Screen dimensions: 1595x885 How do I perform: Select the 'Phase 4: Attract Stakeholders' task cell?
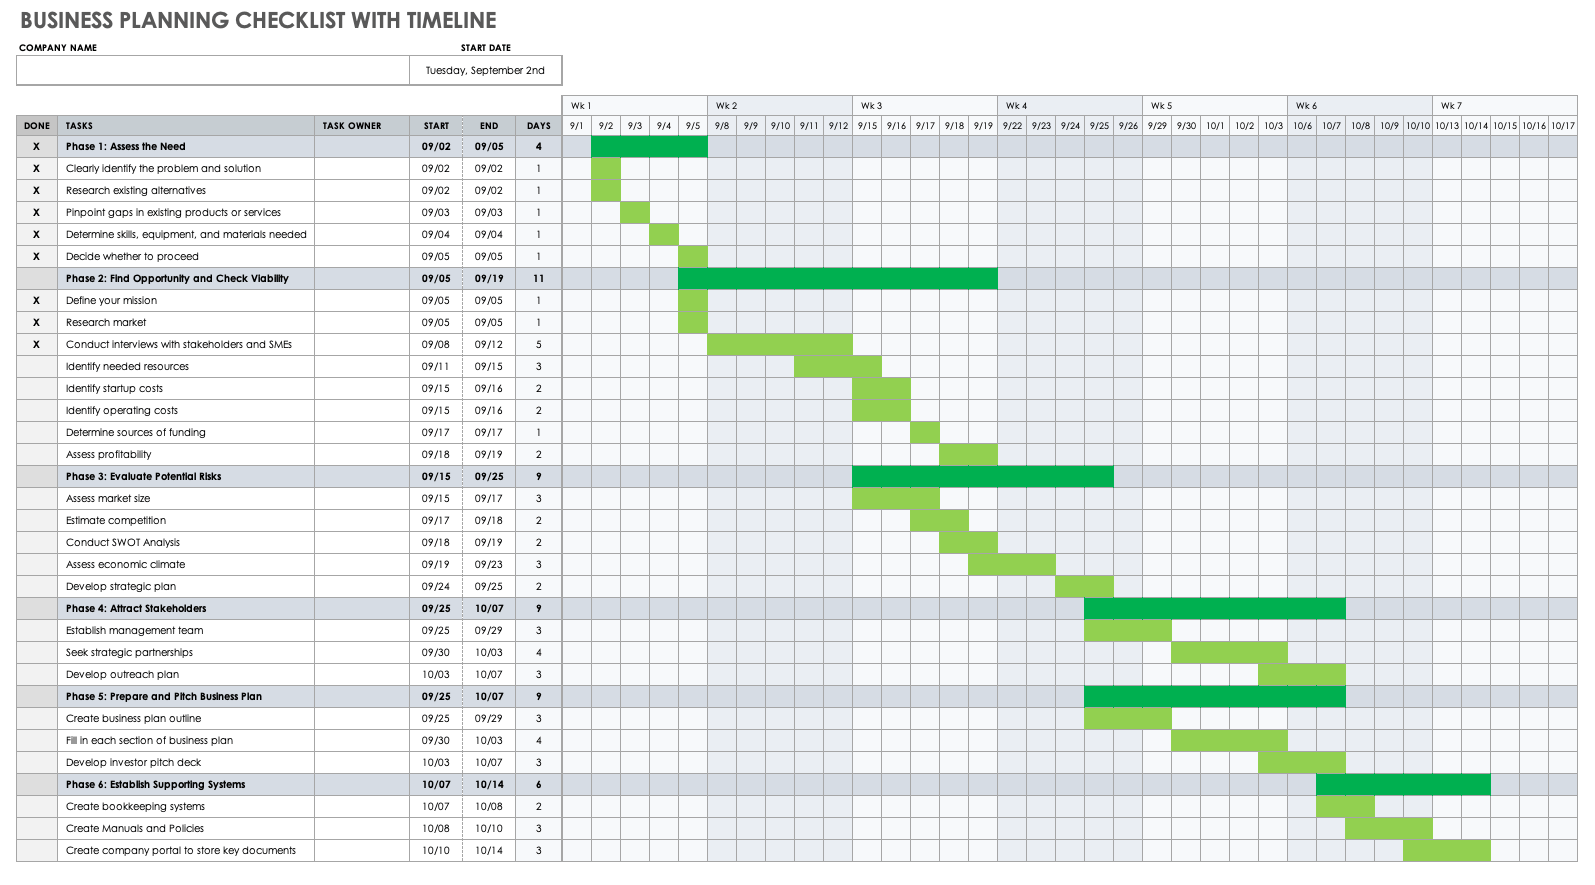click(186, 609)
